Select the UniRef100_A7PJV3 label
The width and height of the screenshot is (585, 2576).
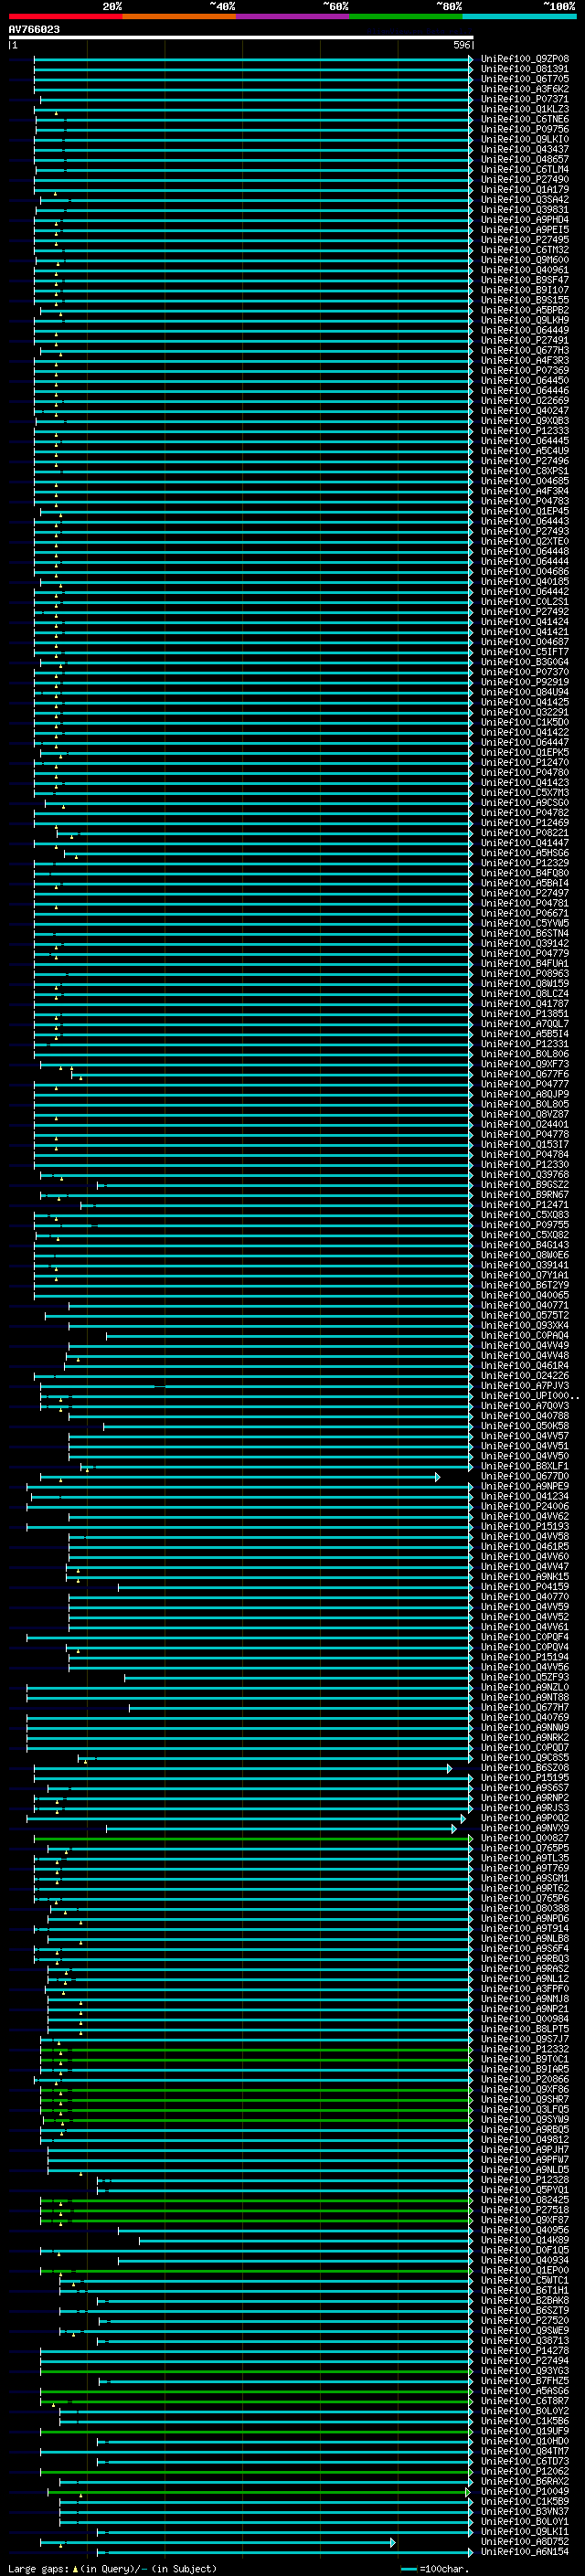[525, 1386]
